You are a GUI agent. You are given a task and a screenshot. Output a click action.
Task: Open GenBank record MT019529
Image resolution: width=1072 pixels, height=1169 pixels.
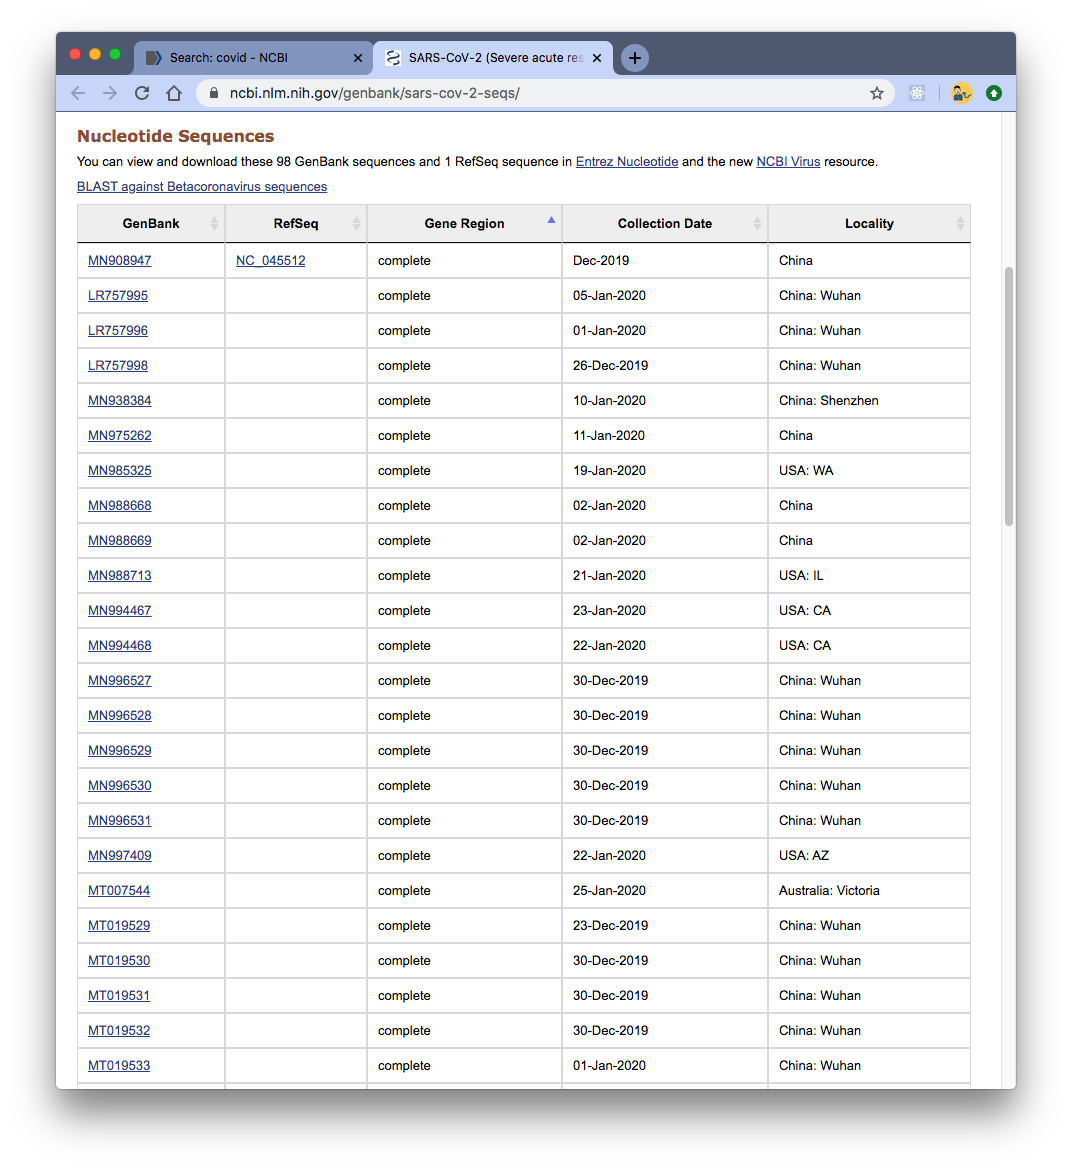click(x=119, y=927)
